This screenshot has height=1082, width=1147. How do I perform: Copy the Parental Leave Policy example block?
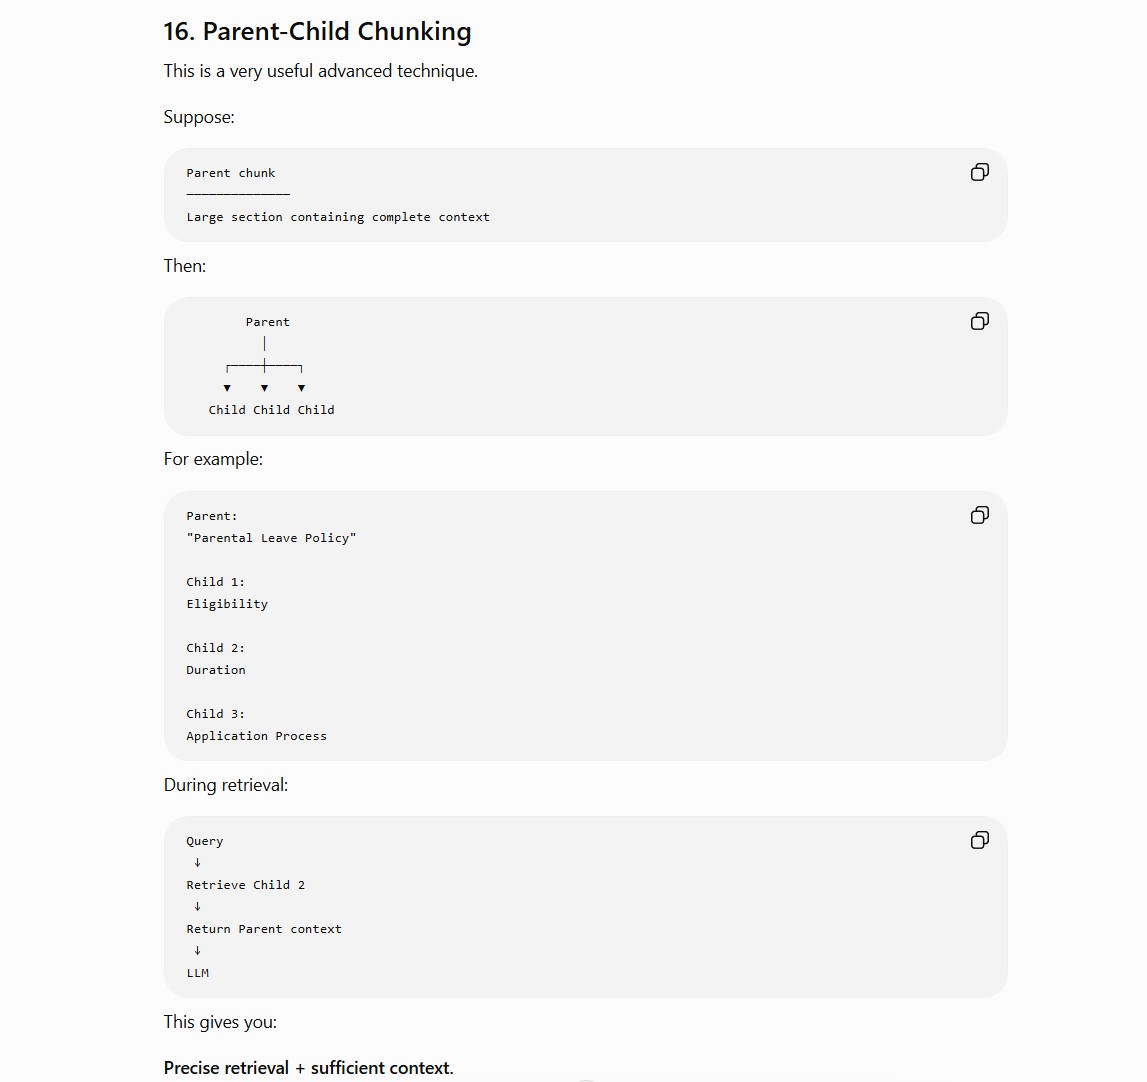click(979, 515)
